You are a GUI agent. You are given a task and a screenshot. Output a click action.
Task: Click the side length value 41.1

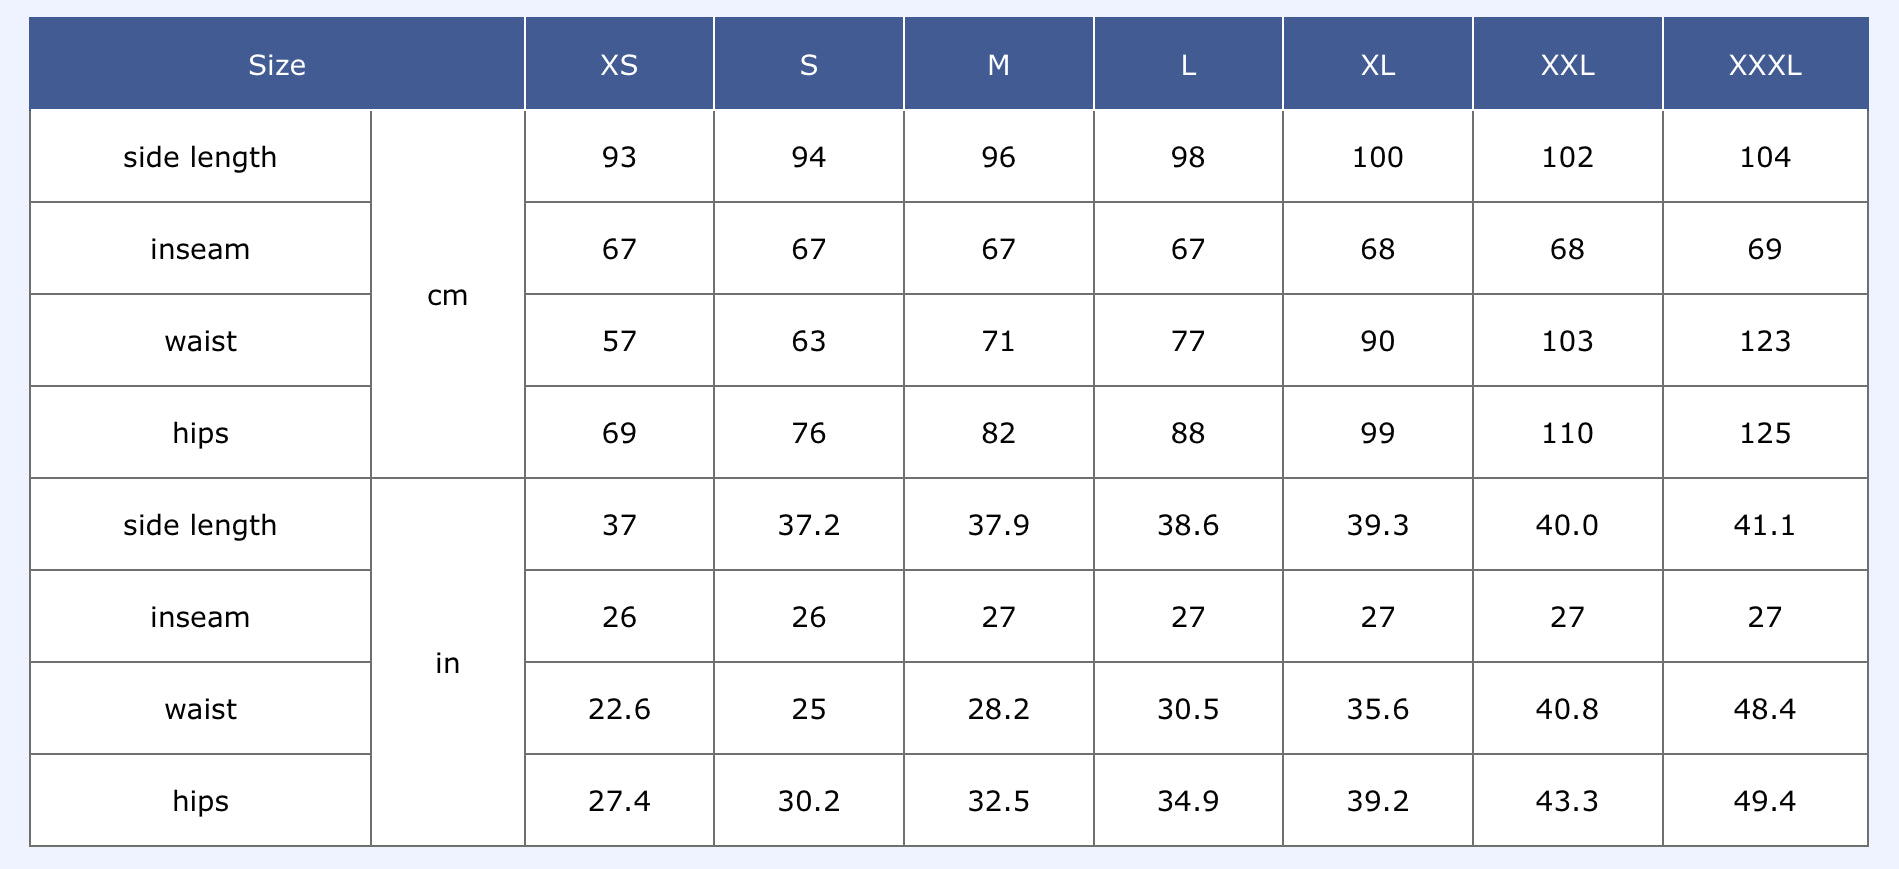pos(1765,526)
